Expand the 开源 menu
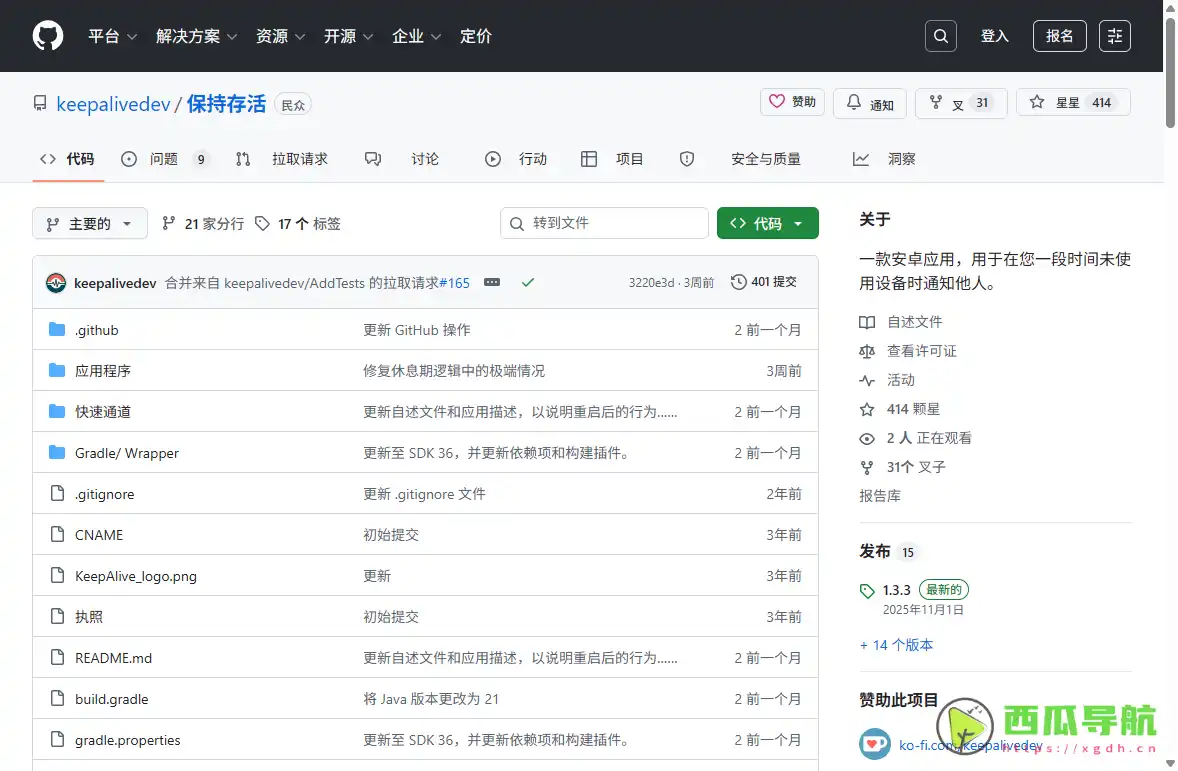Screen dimensions: 1178x771 click(x=348, y=36)
